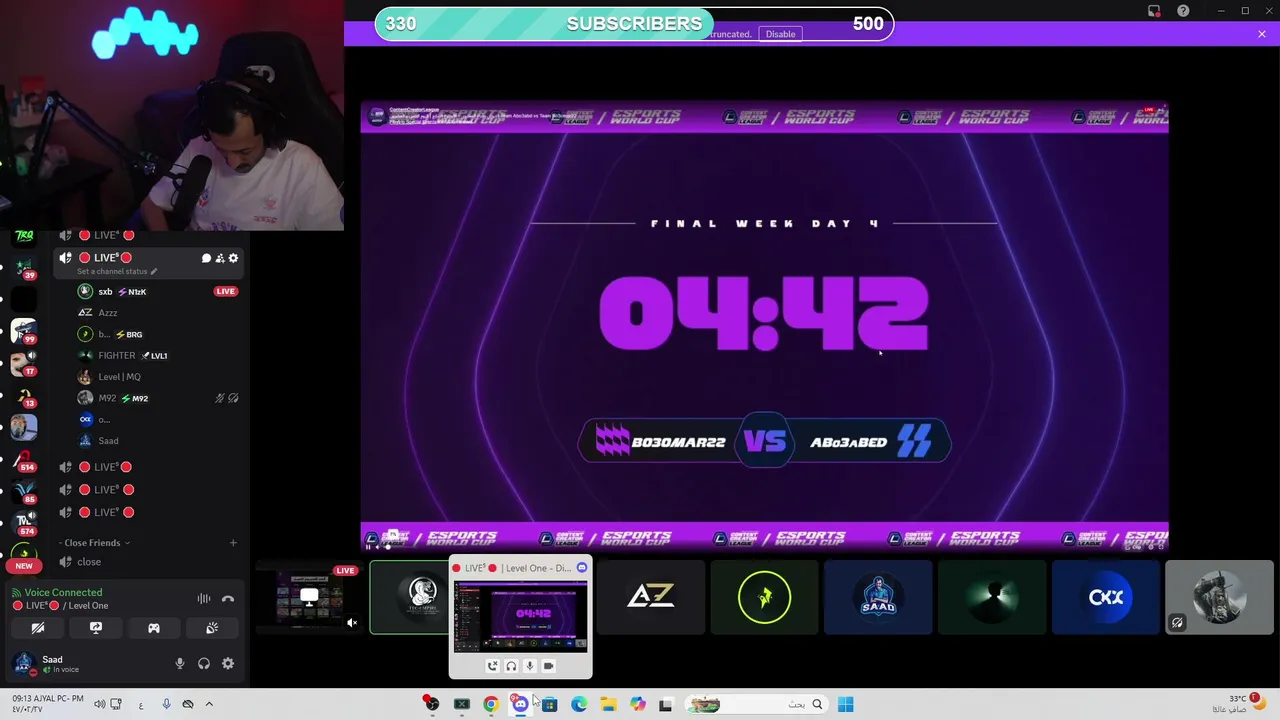
Task: Open File Explorer from the taskbar
Action: [x=608, y=704]
